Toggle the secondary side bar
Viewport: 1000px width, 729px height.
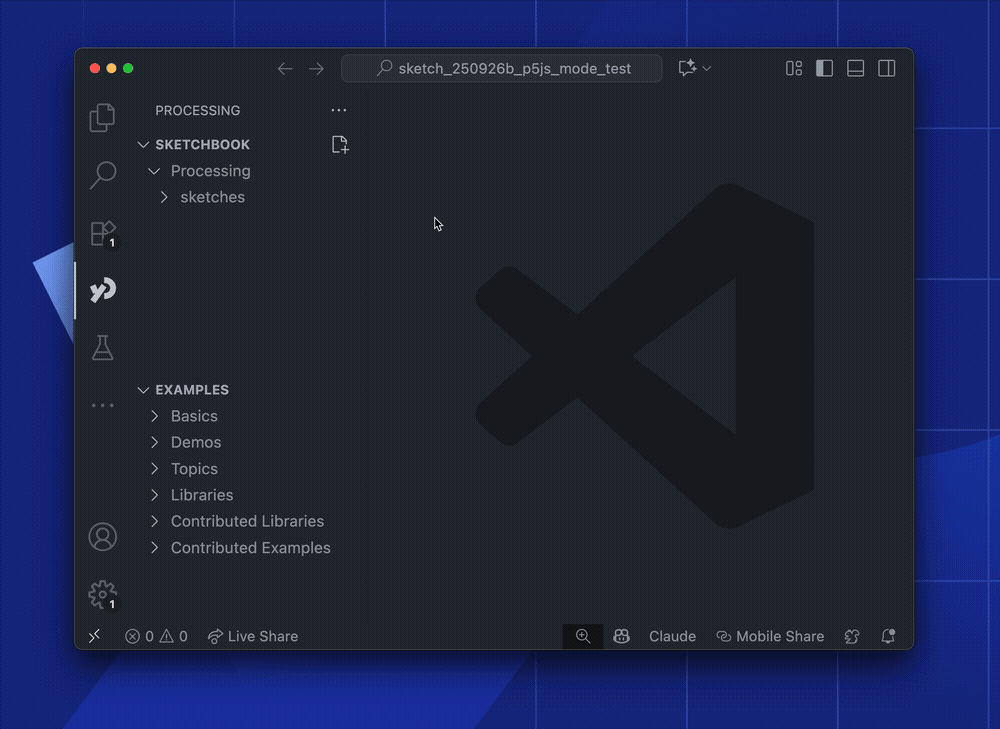(886, 68)
